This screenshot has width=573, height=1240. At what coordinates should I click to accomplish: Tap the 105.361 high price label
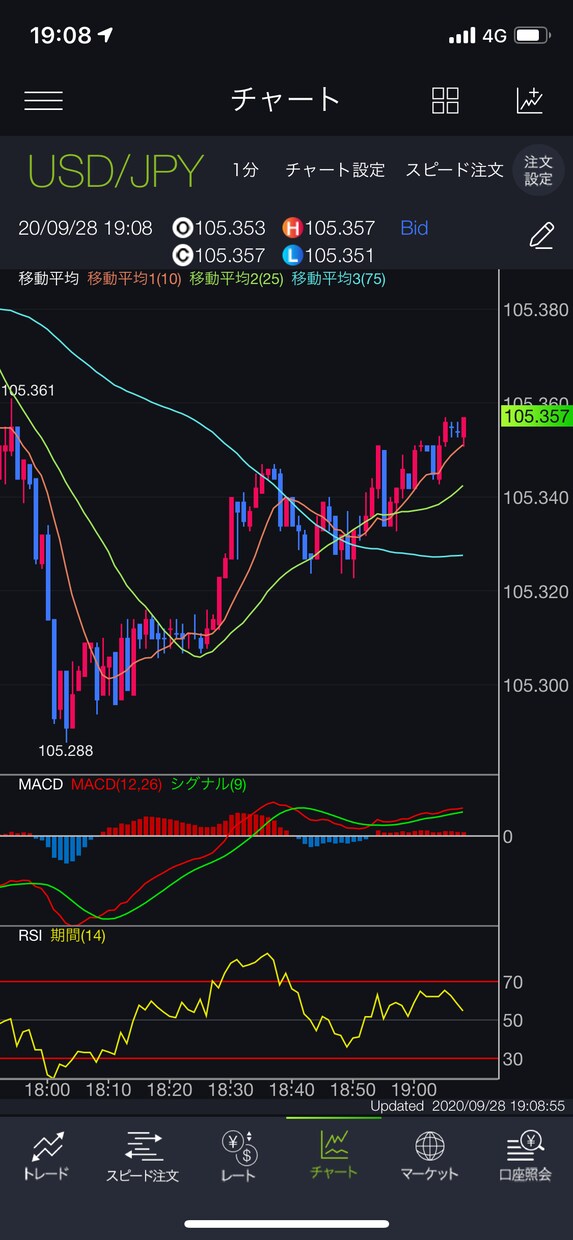(28, 390)
